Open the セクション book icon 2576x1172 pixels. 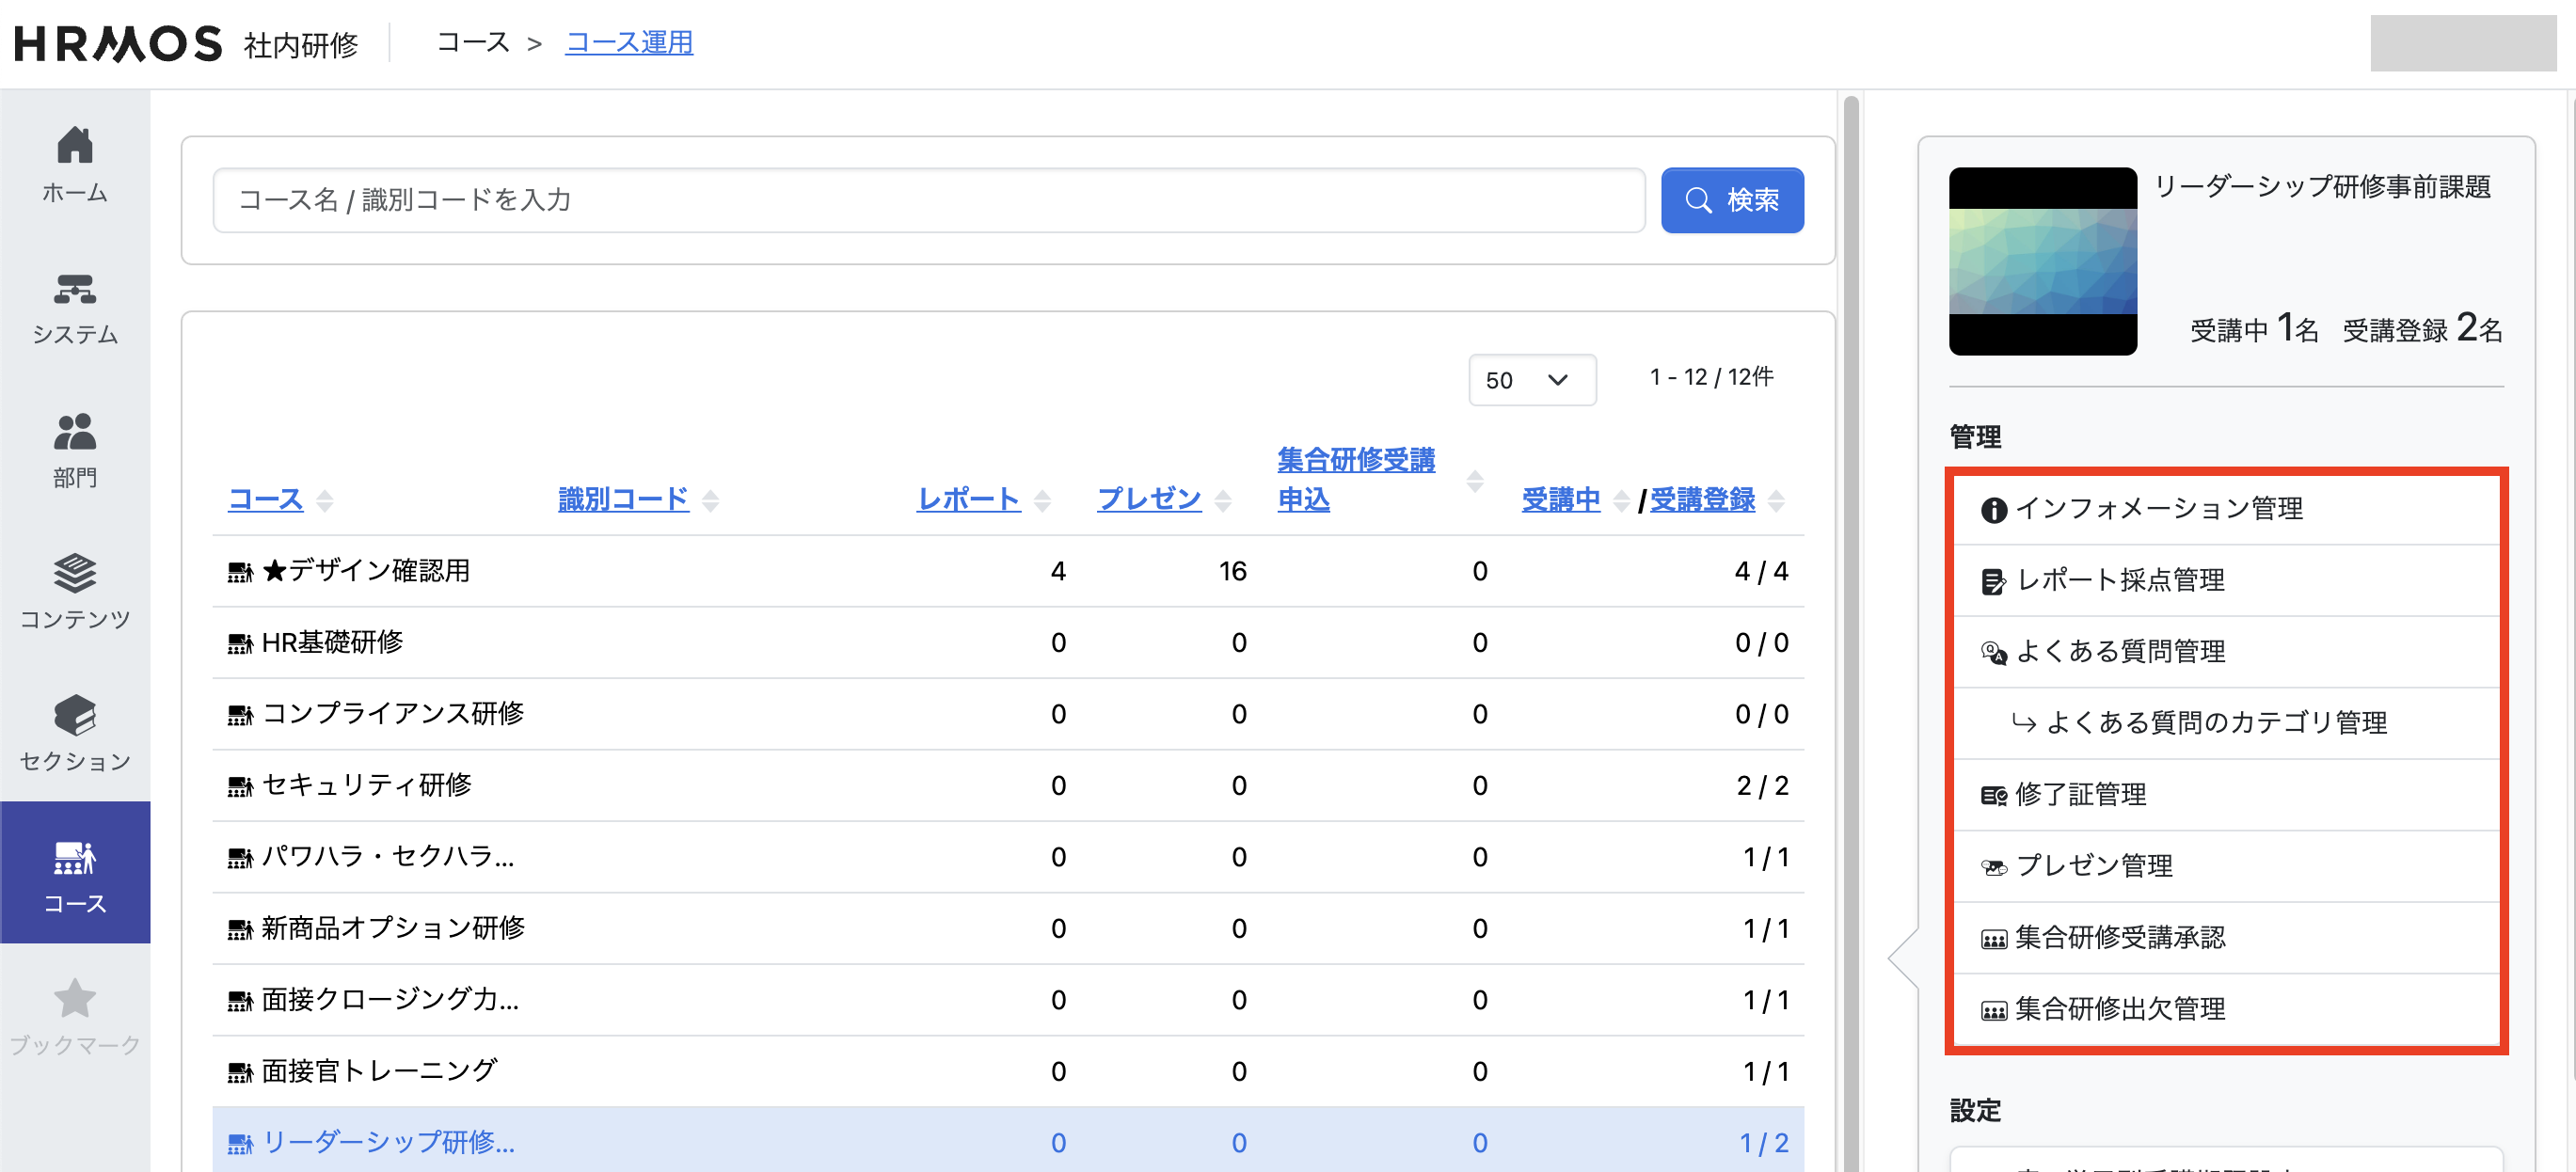tap(75, 716)
